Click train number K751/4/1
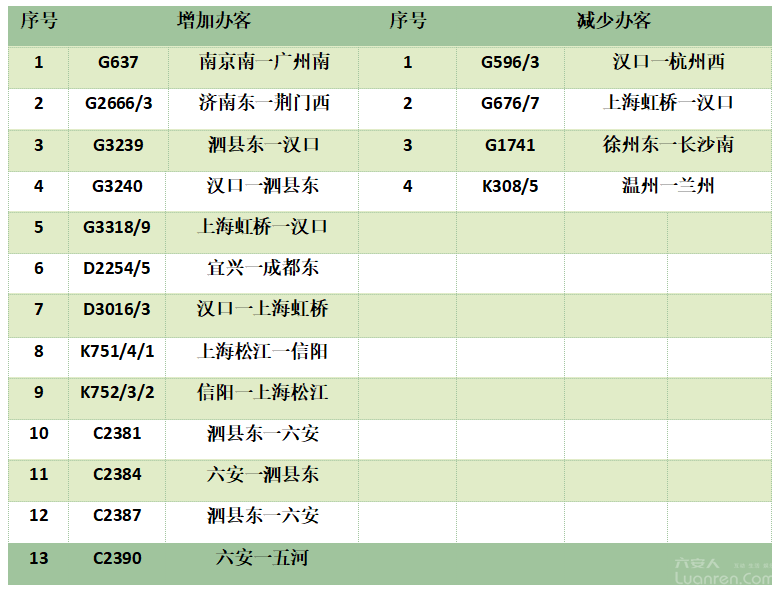 (x=117, y=352)
